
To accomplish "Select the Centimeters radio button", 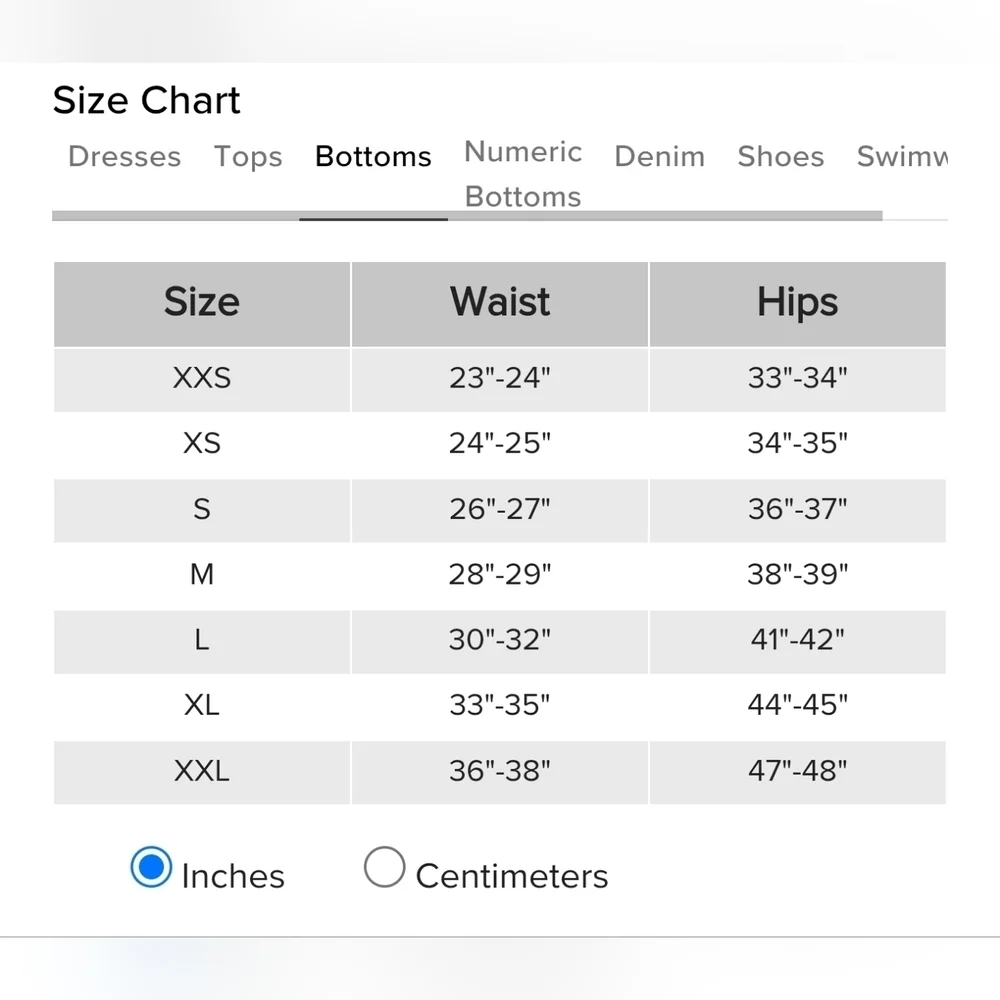I will point(385,867).
